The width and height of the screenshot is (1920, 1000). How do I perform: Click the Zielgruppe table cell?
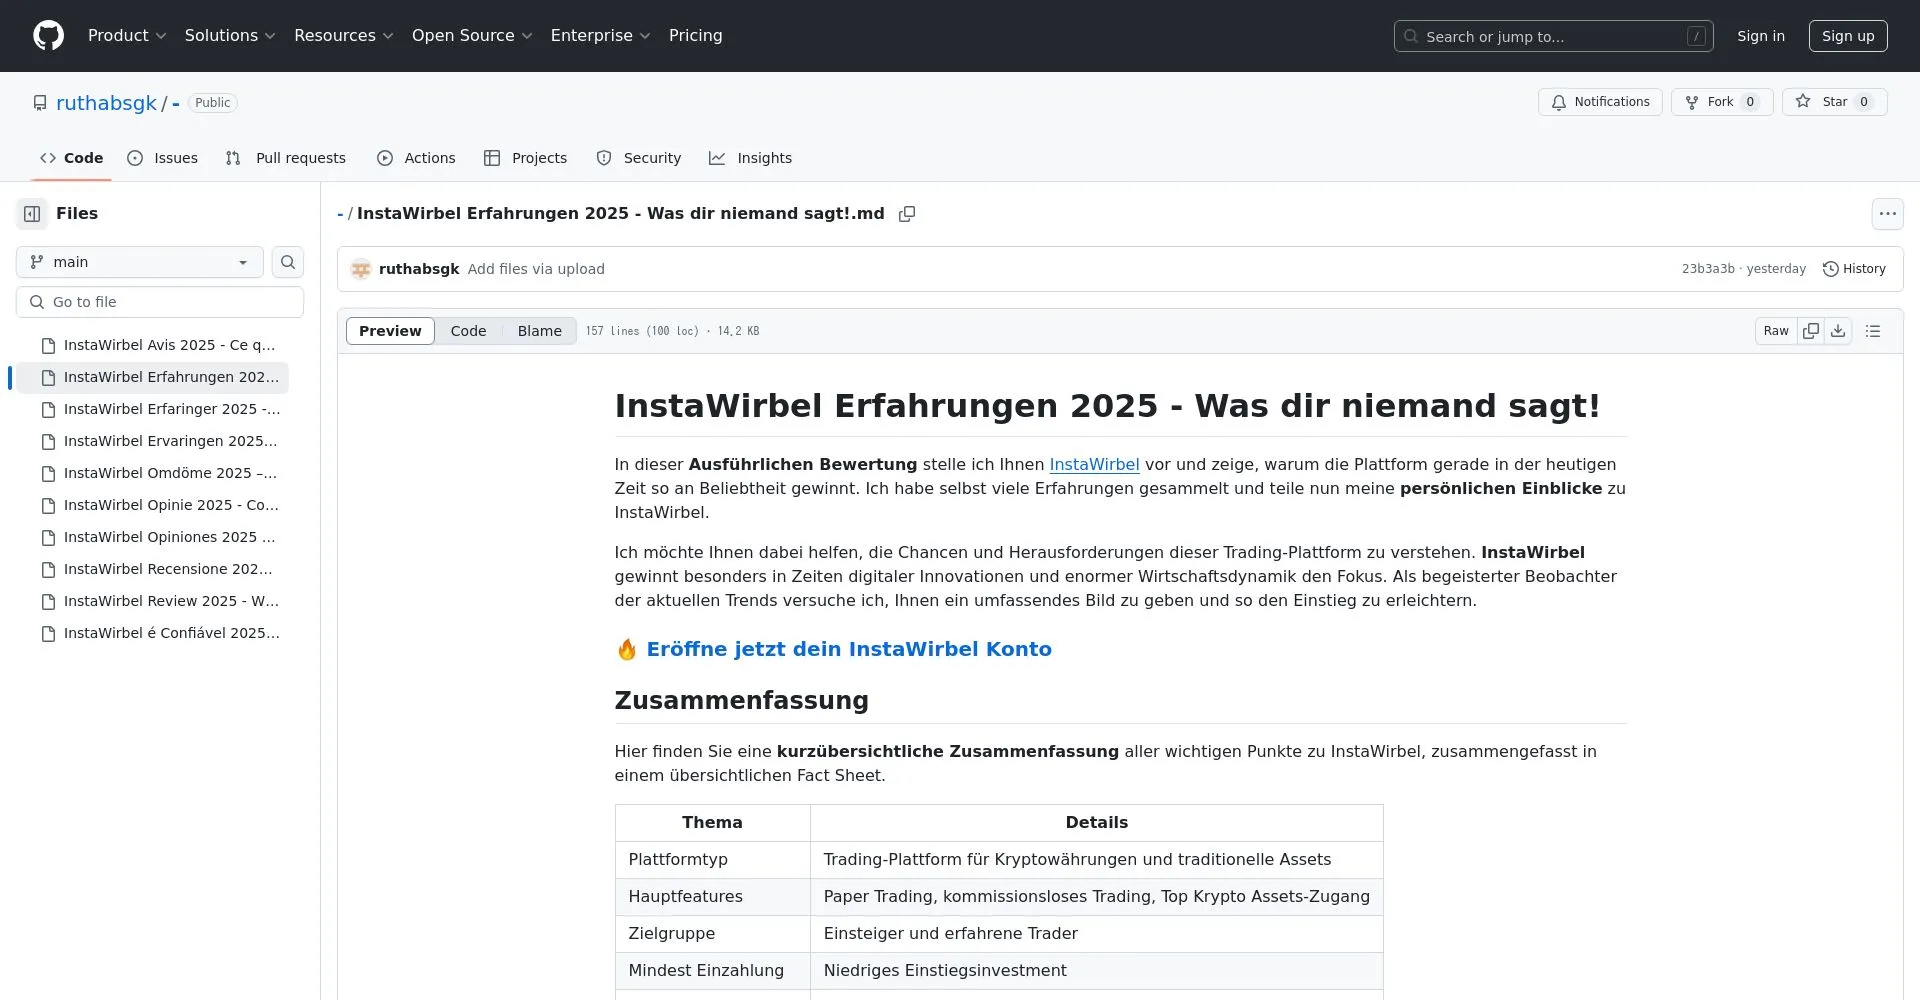click(712, 934)
